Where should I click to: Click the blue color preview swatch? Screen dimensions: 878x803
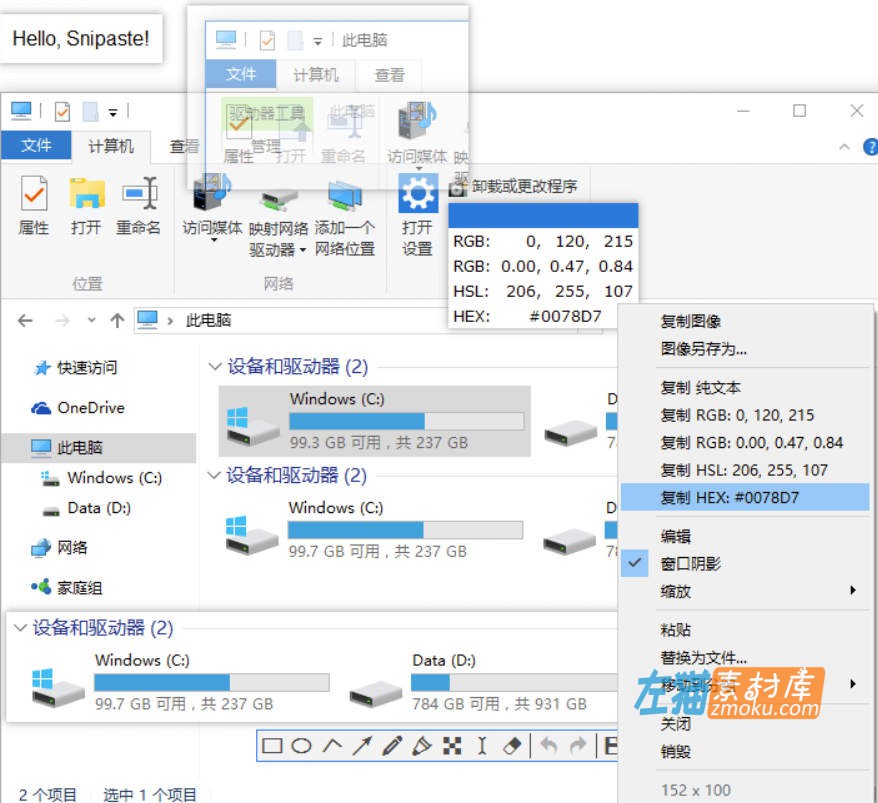click(543, 214)
